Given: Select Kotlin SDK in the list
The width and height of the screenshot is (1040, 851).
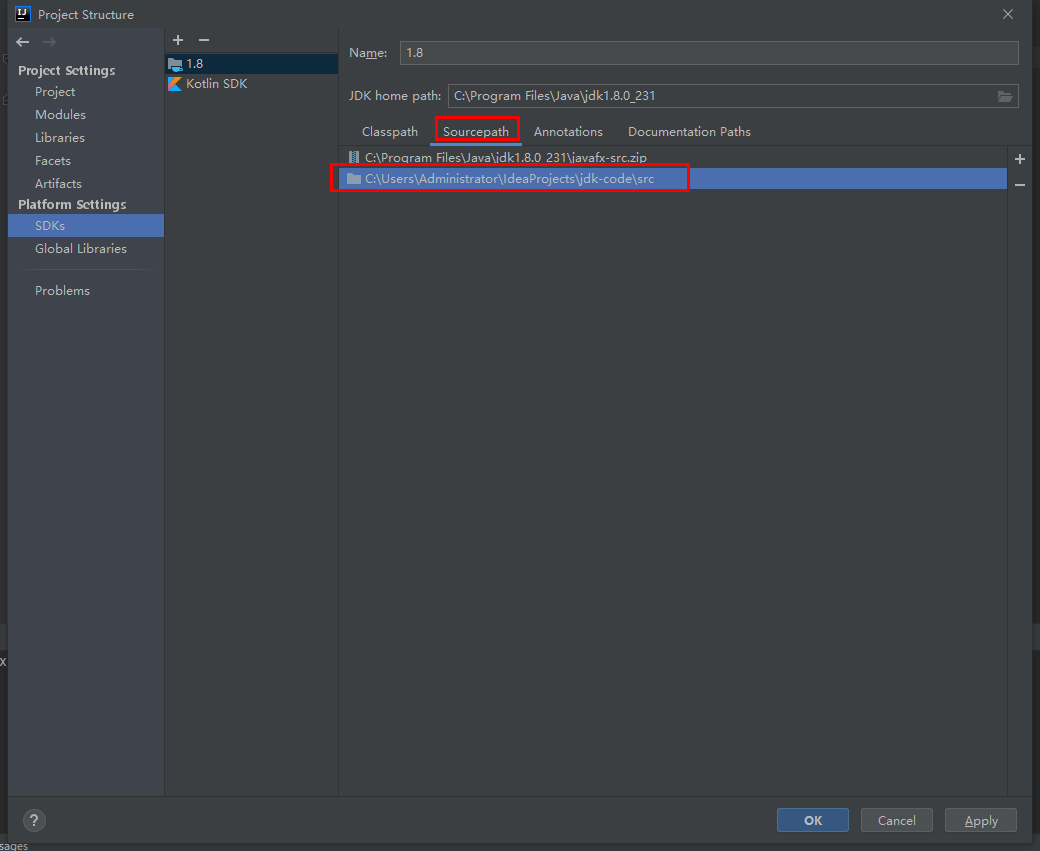Looking at the screenshot, I should 251,84.
